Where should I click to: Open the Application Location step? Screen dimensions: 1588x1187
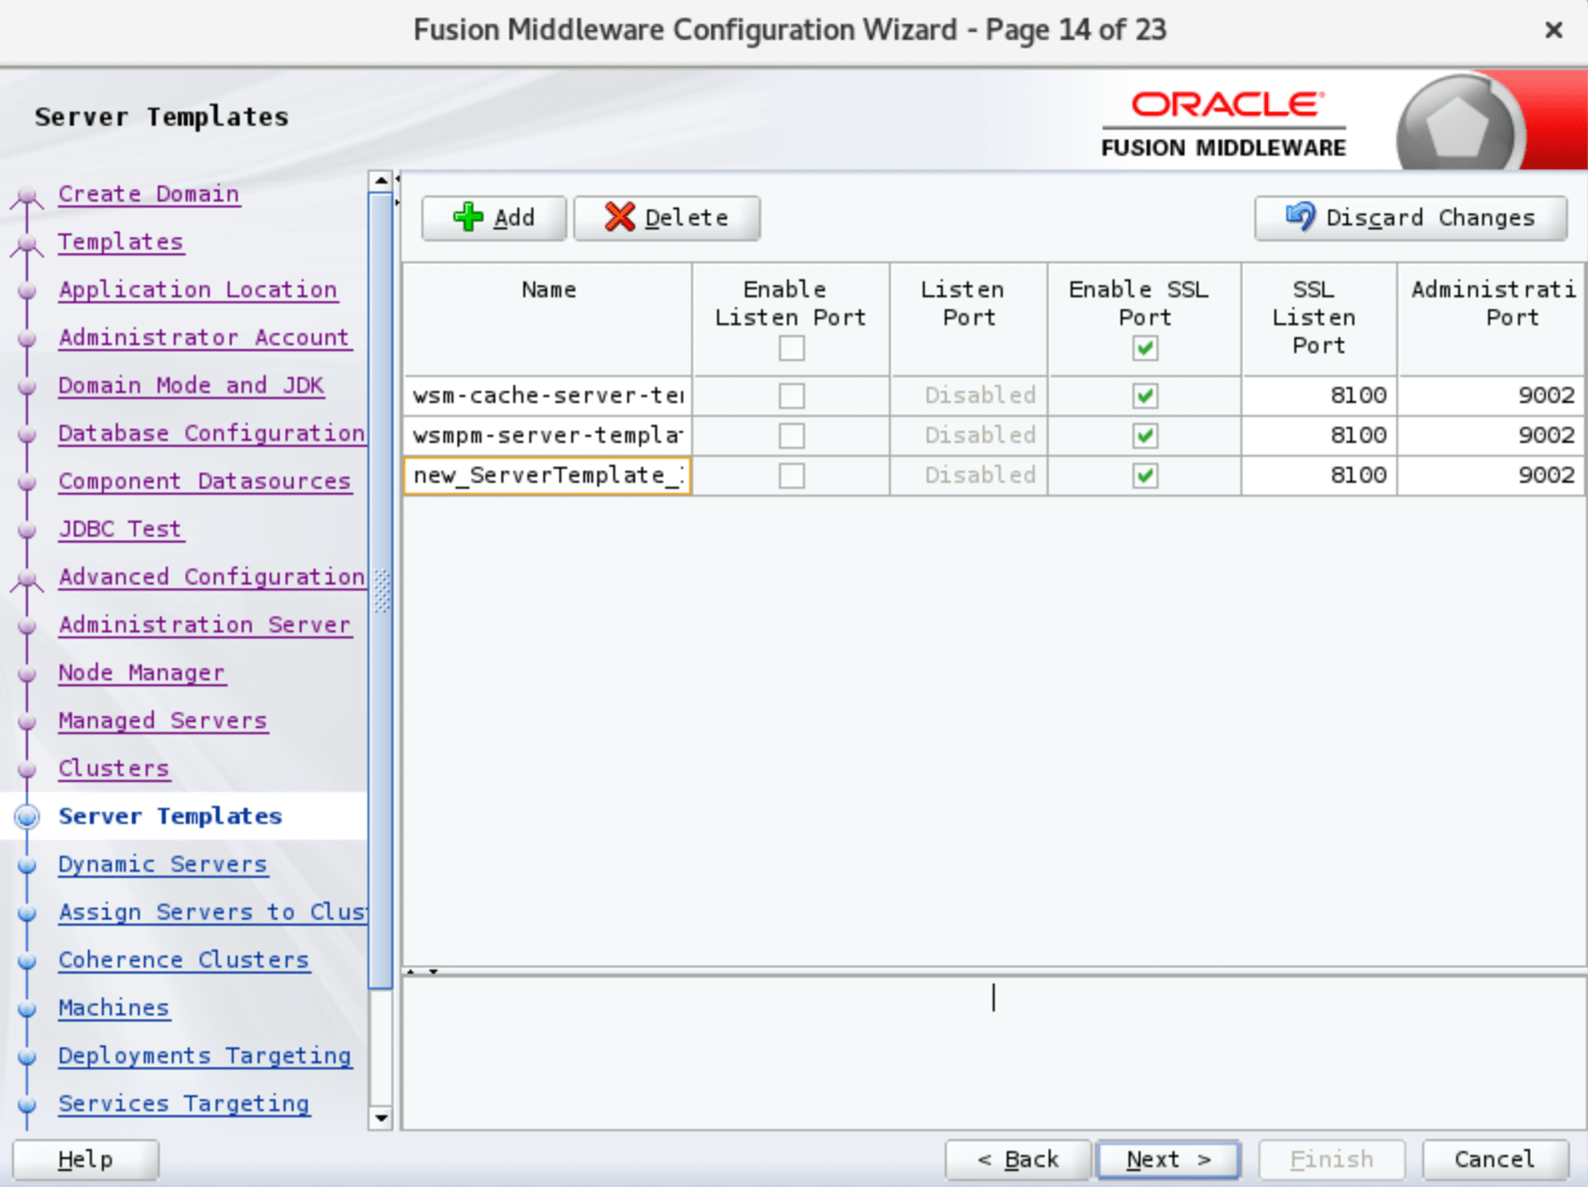click(198, 290)
